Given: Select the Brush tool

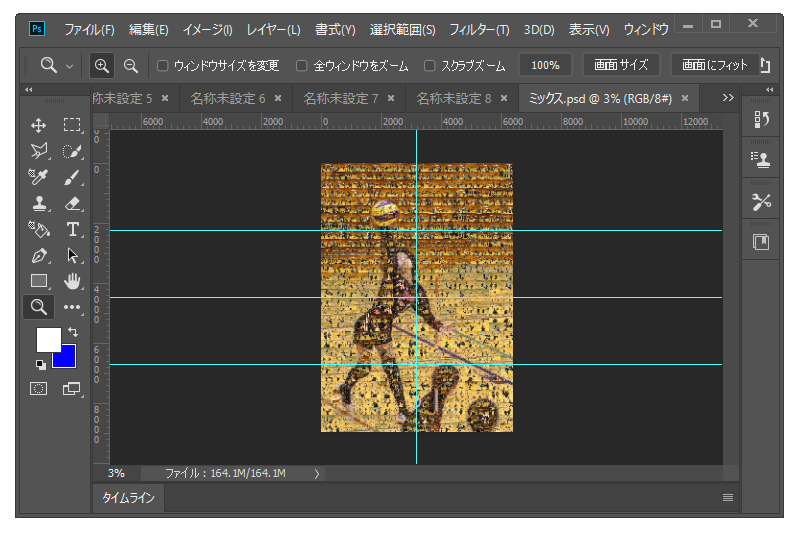Looking at the screenshot, I should (x=72, y=177).
